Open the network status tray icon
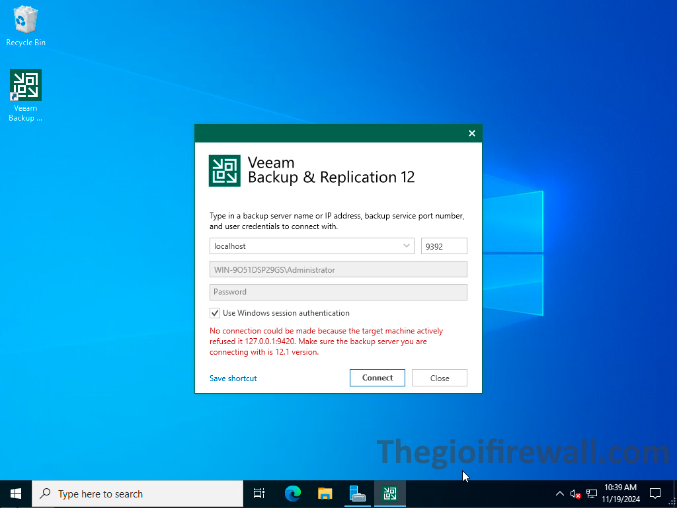Viewport: 677px width, 508px height. pos(591,493)
